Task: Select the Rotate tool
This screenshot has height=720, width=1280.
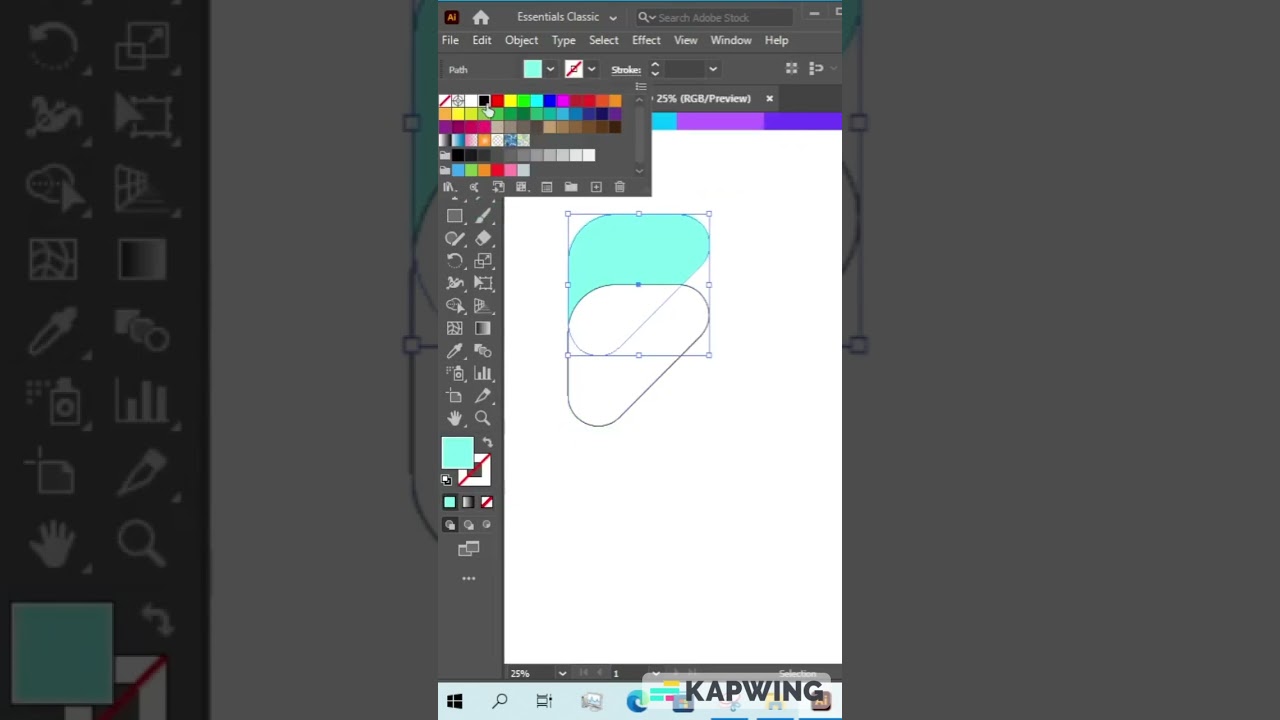Action: pos(455,261)
